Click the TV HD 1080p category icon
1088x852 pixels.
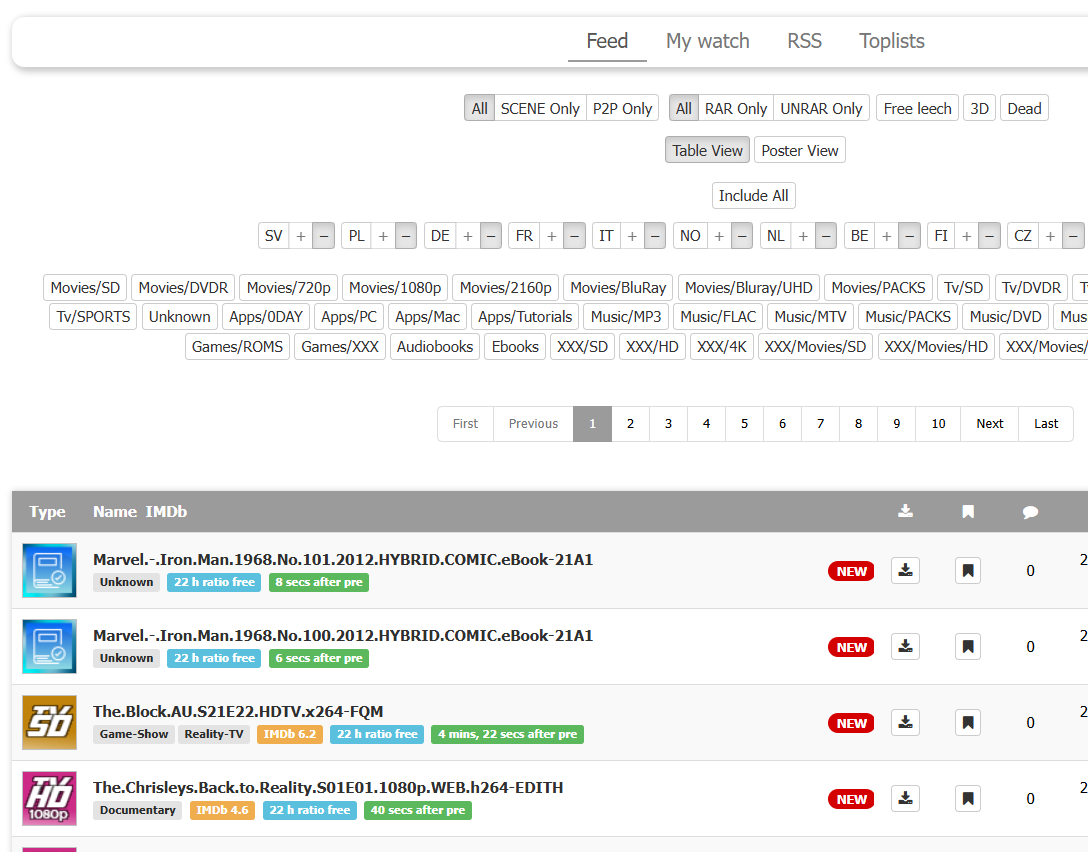pos(49,799)
